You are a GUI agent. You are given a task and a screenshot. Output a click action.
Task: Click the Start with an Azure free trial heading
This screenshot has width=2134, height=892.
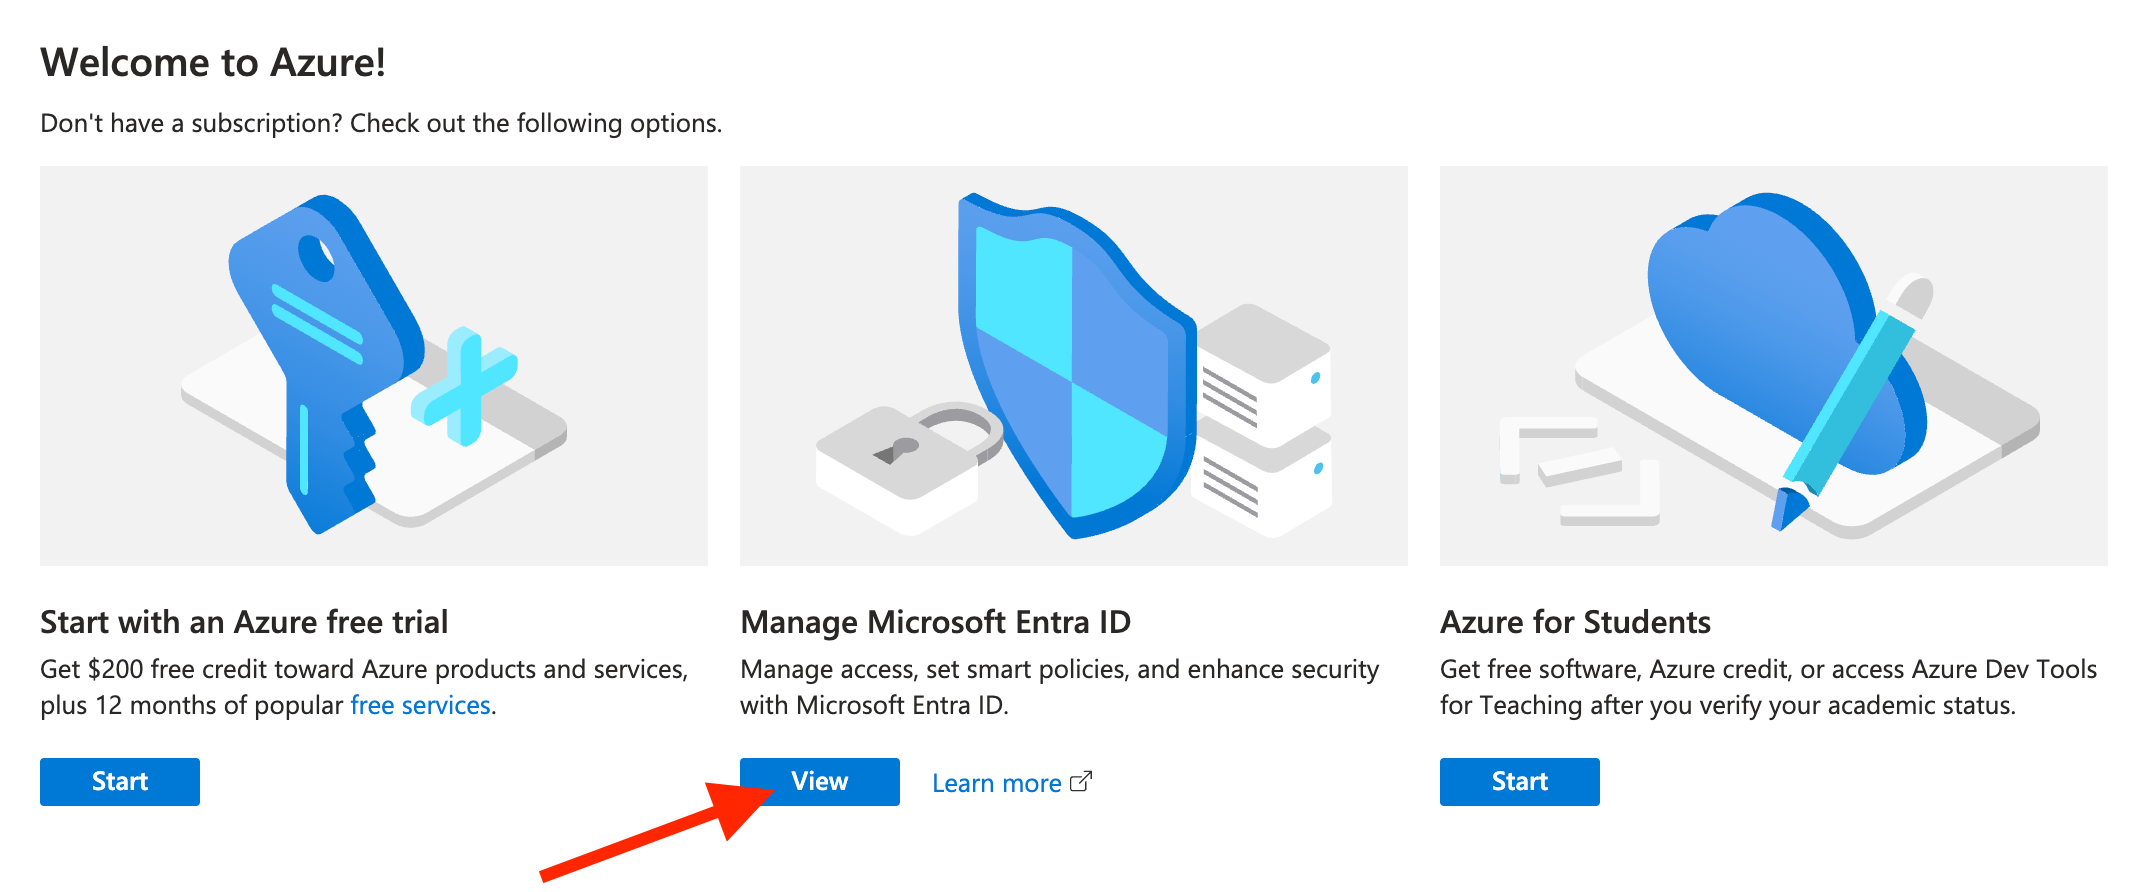coord(244,622)
